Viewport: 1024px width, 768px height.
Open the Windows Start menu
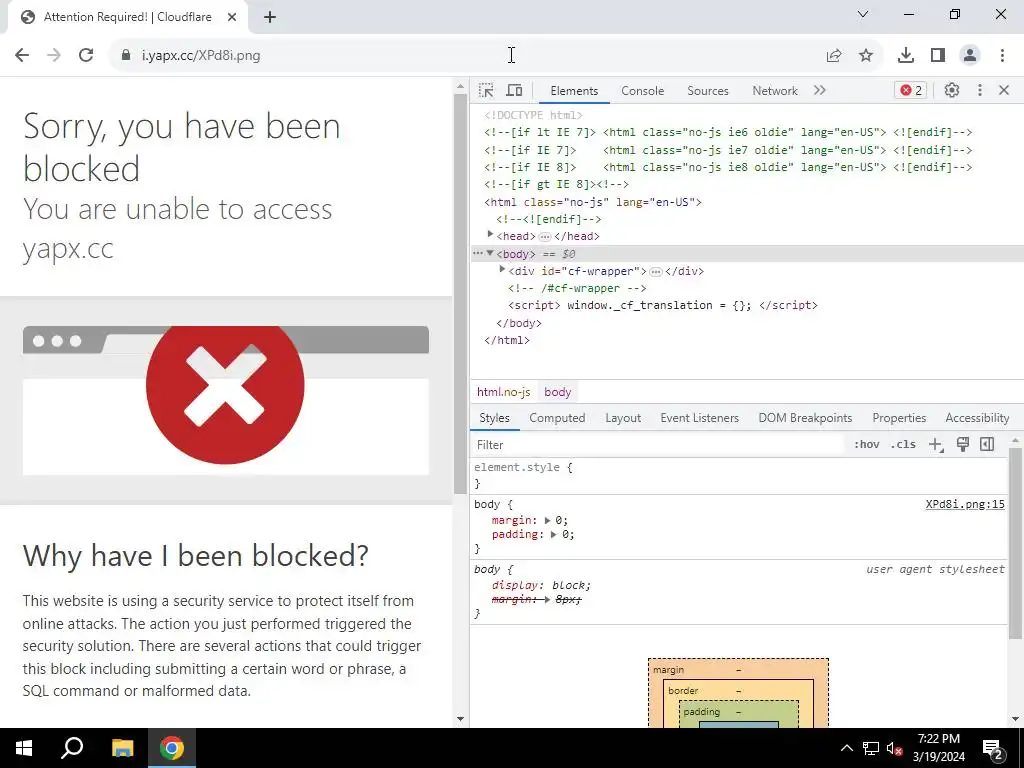(x=24, y=748)
